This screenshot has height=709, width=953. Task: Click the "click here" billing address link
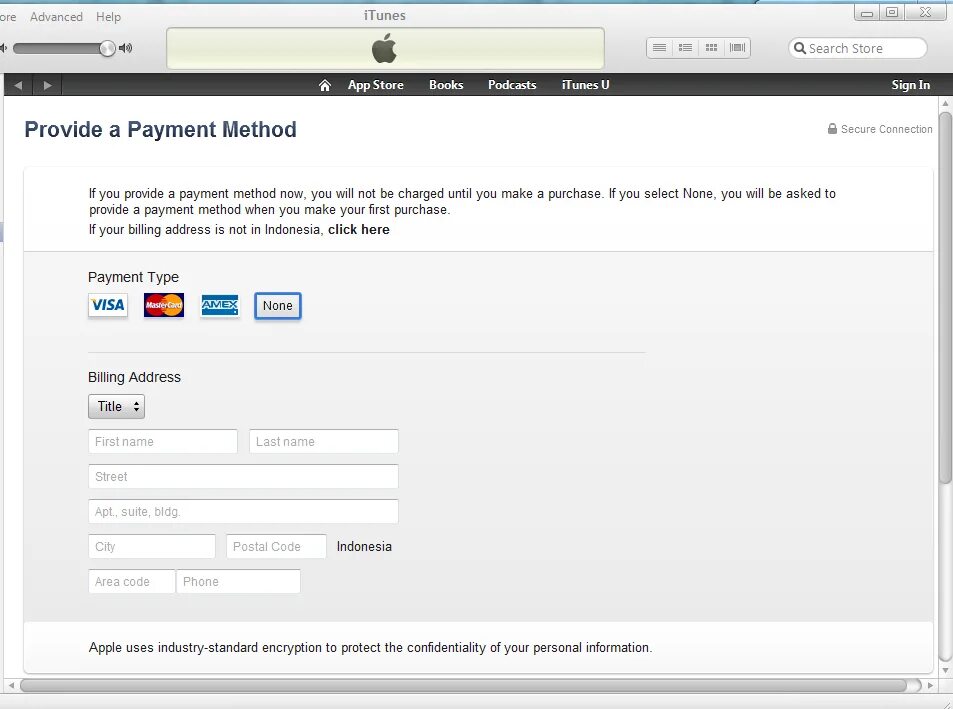click(359, 230)
